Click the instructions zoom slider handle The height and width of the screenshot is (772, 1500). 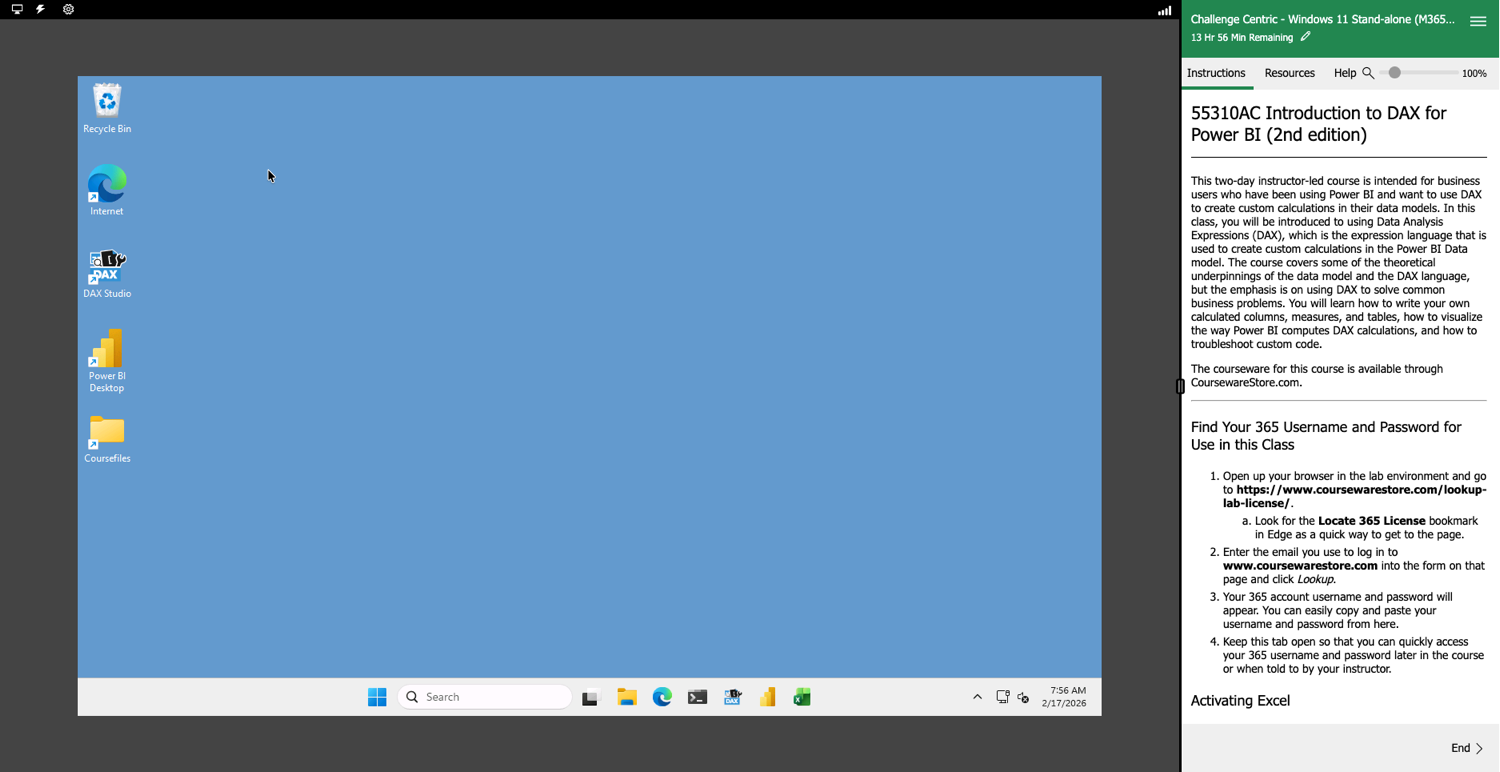1394,73
